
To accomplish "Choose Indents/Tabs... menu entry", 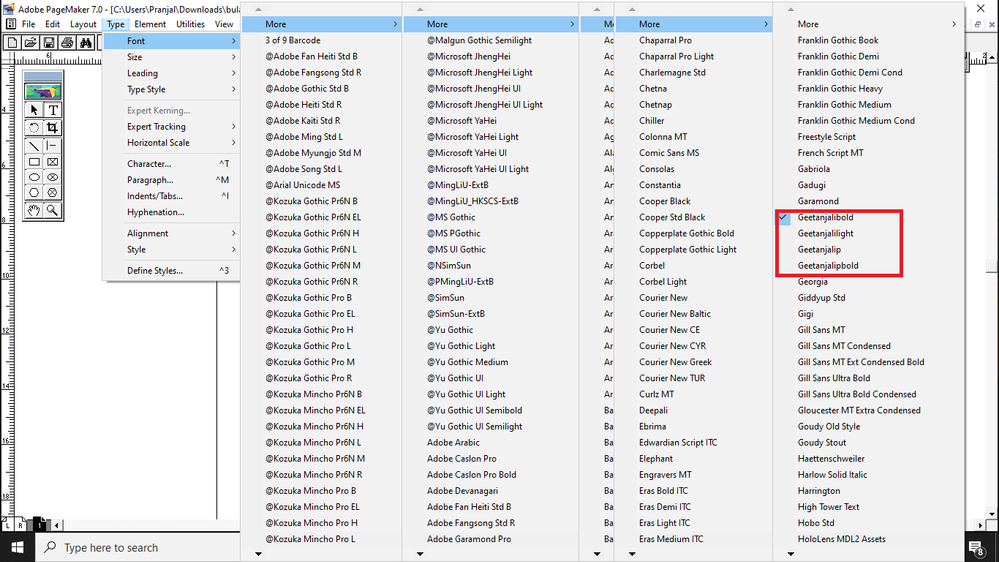I will pos(171,196).
